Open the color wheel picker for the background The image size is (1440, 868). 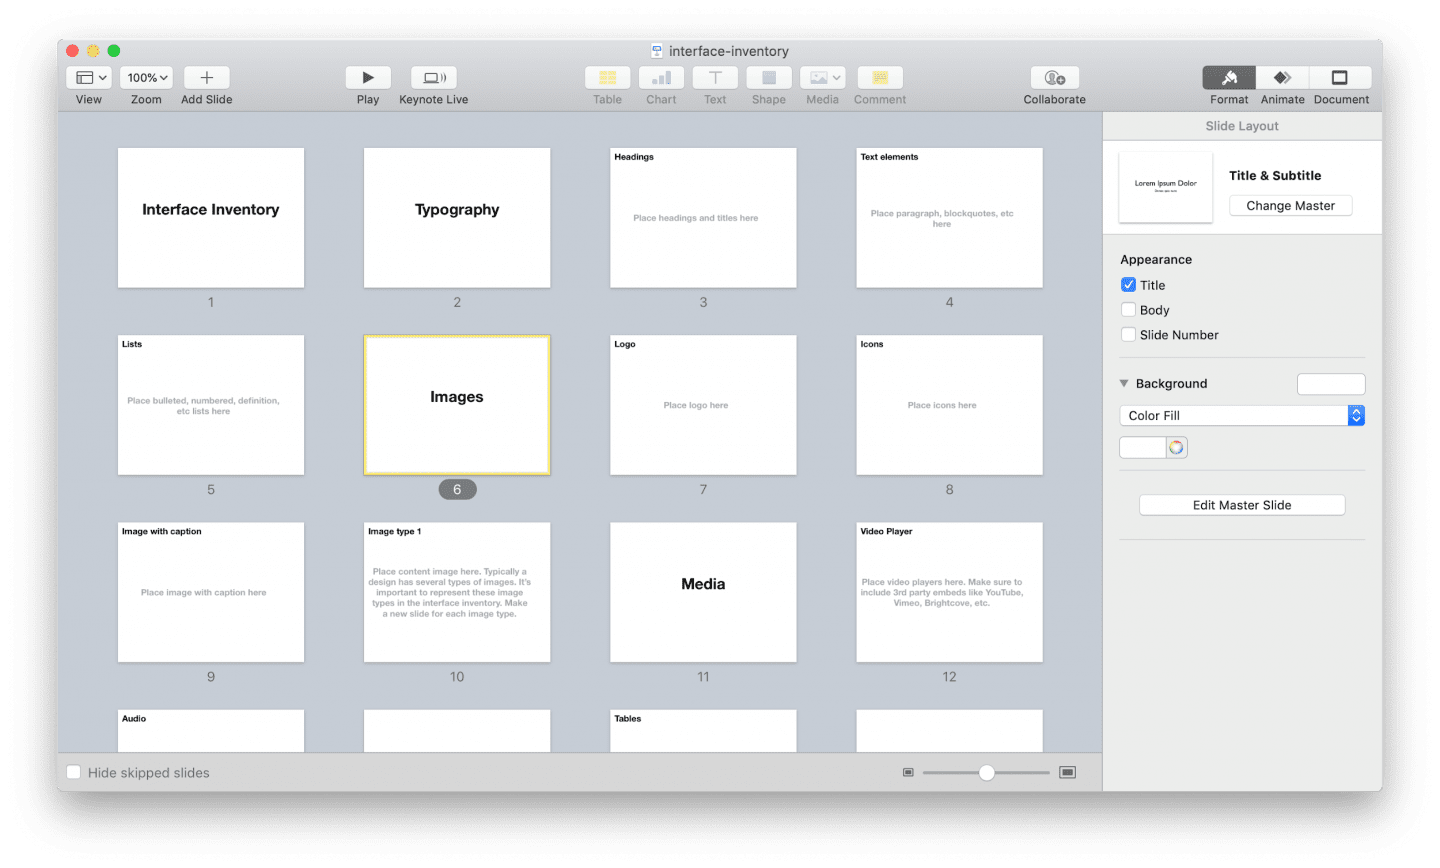tap(1177, 448)
